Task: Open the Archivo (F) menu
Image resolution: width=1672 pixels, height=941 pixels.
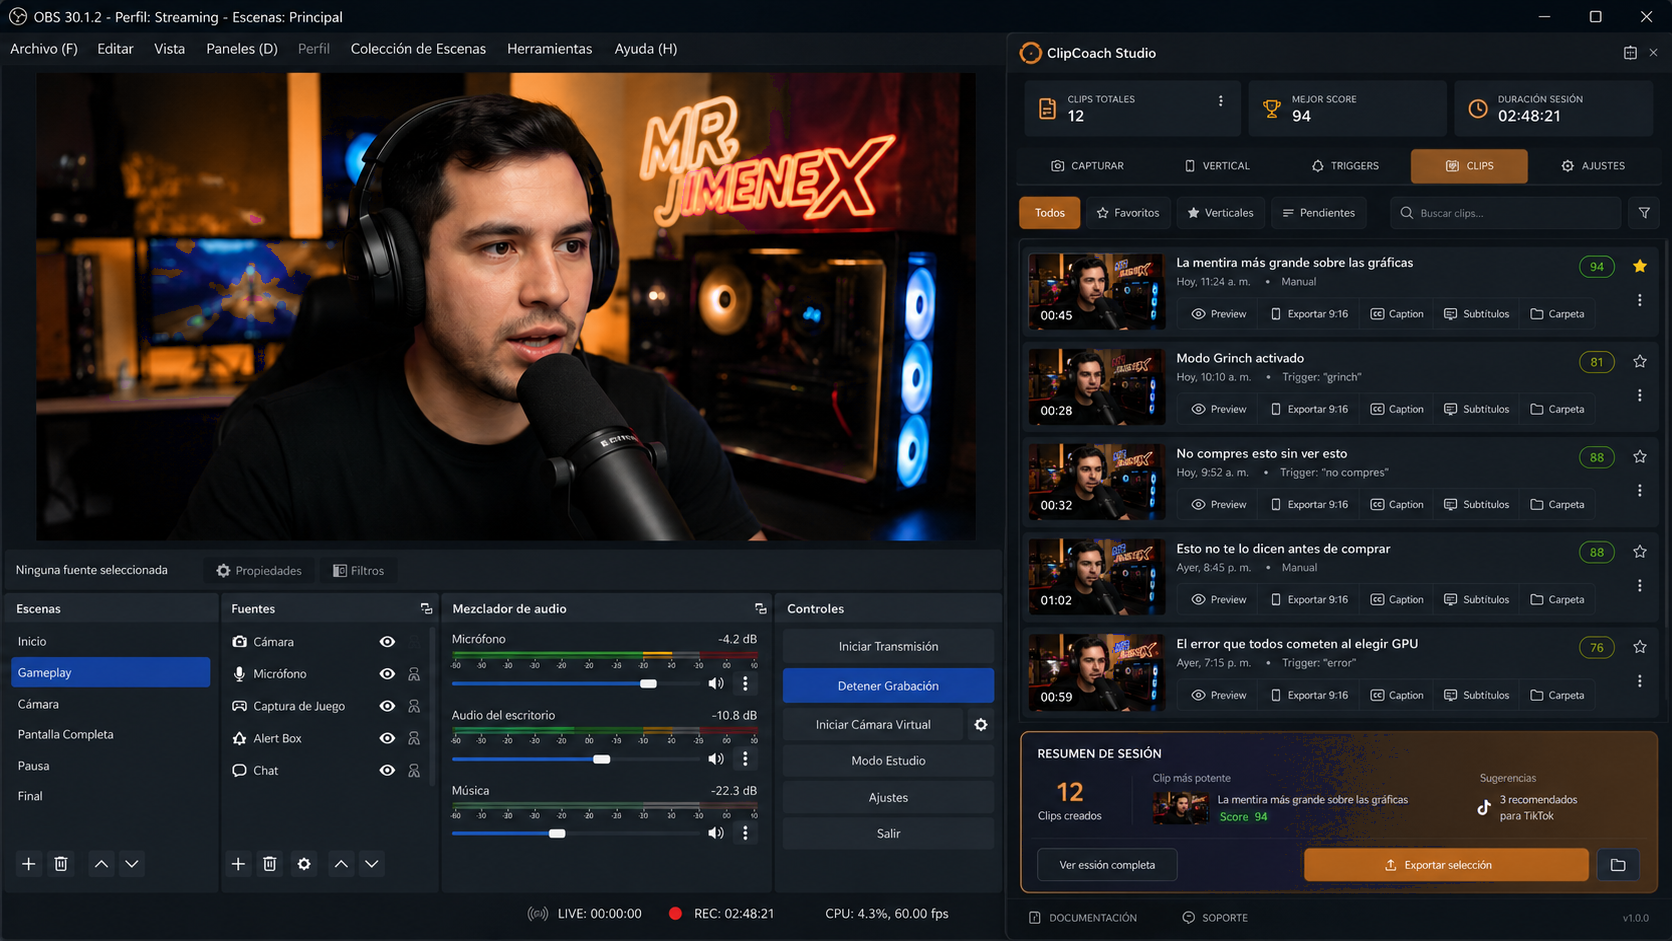Action: click(x=44, y=49)
